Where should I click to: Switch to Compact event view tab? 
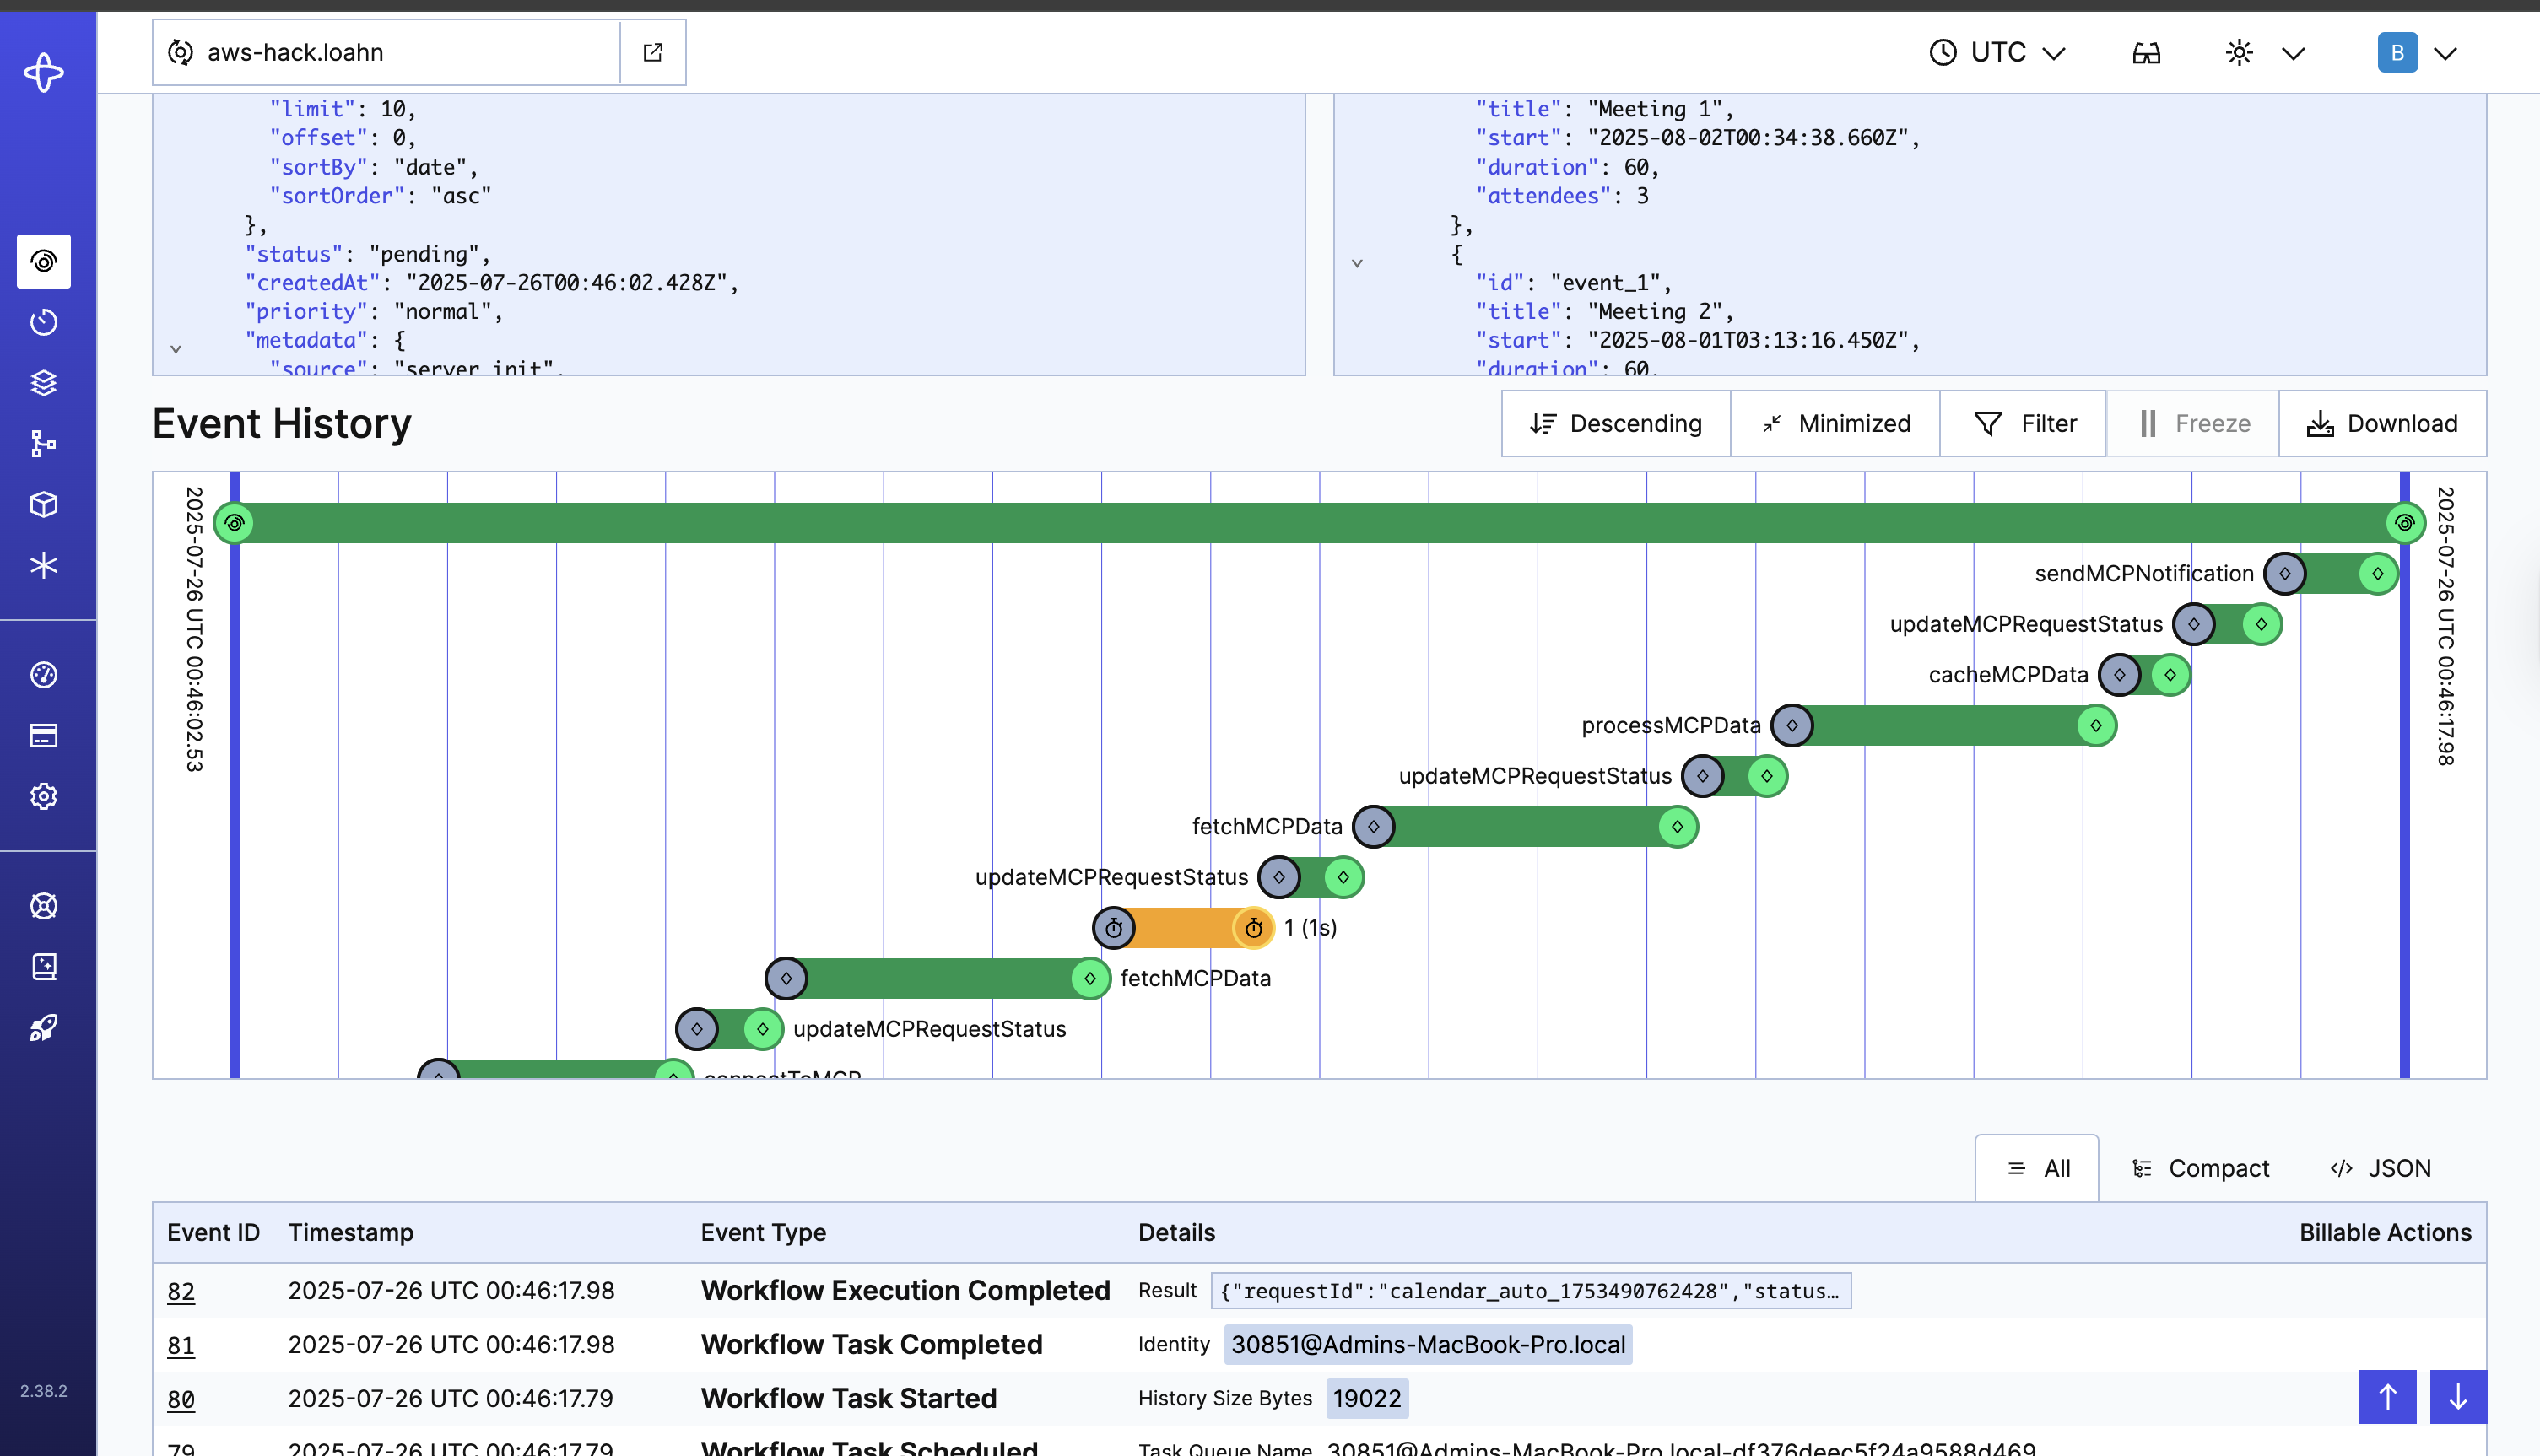click(2200, 1168)
